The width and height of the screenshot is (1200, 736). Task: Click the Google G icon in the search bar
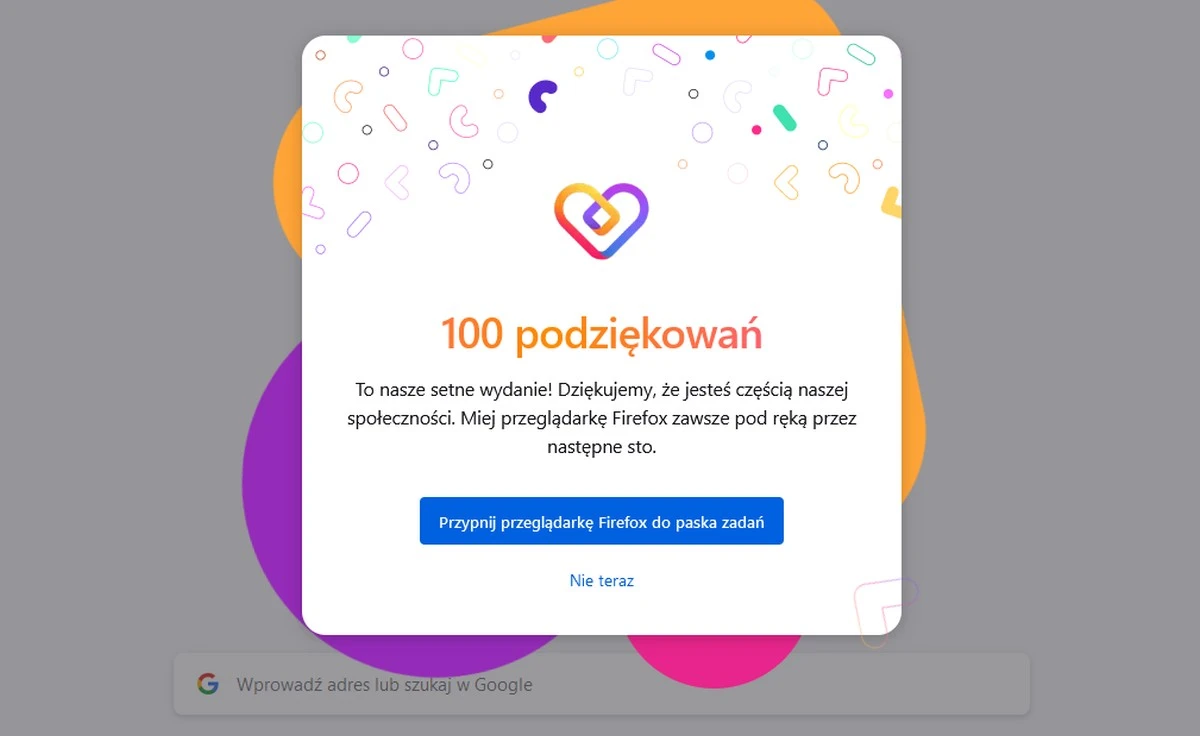coord(207,684)
